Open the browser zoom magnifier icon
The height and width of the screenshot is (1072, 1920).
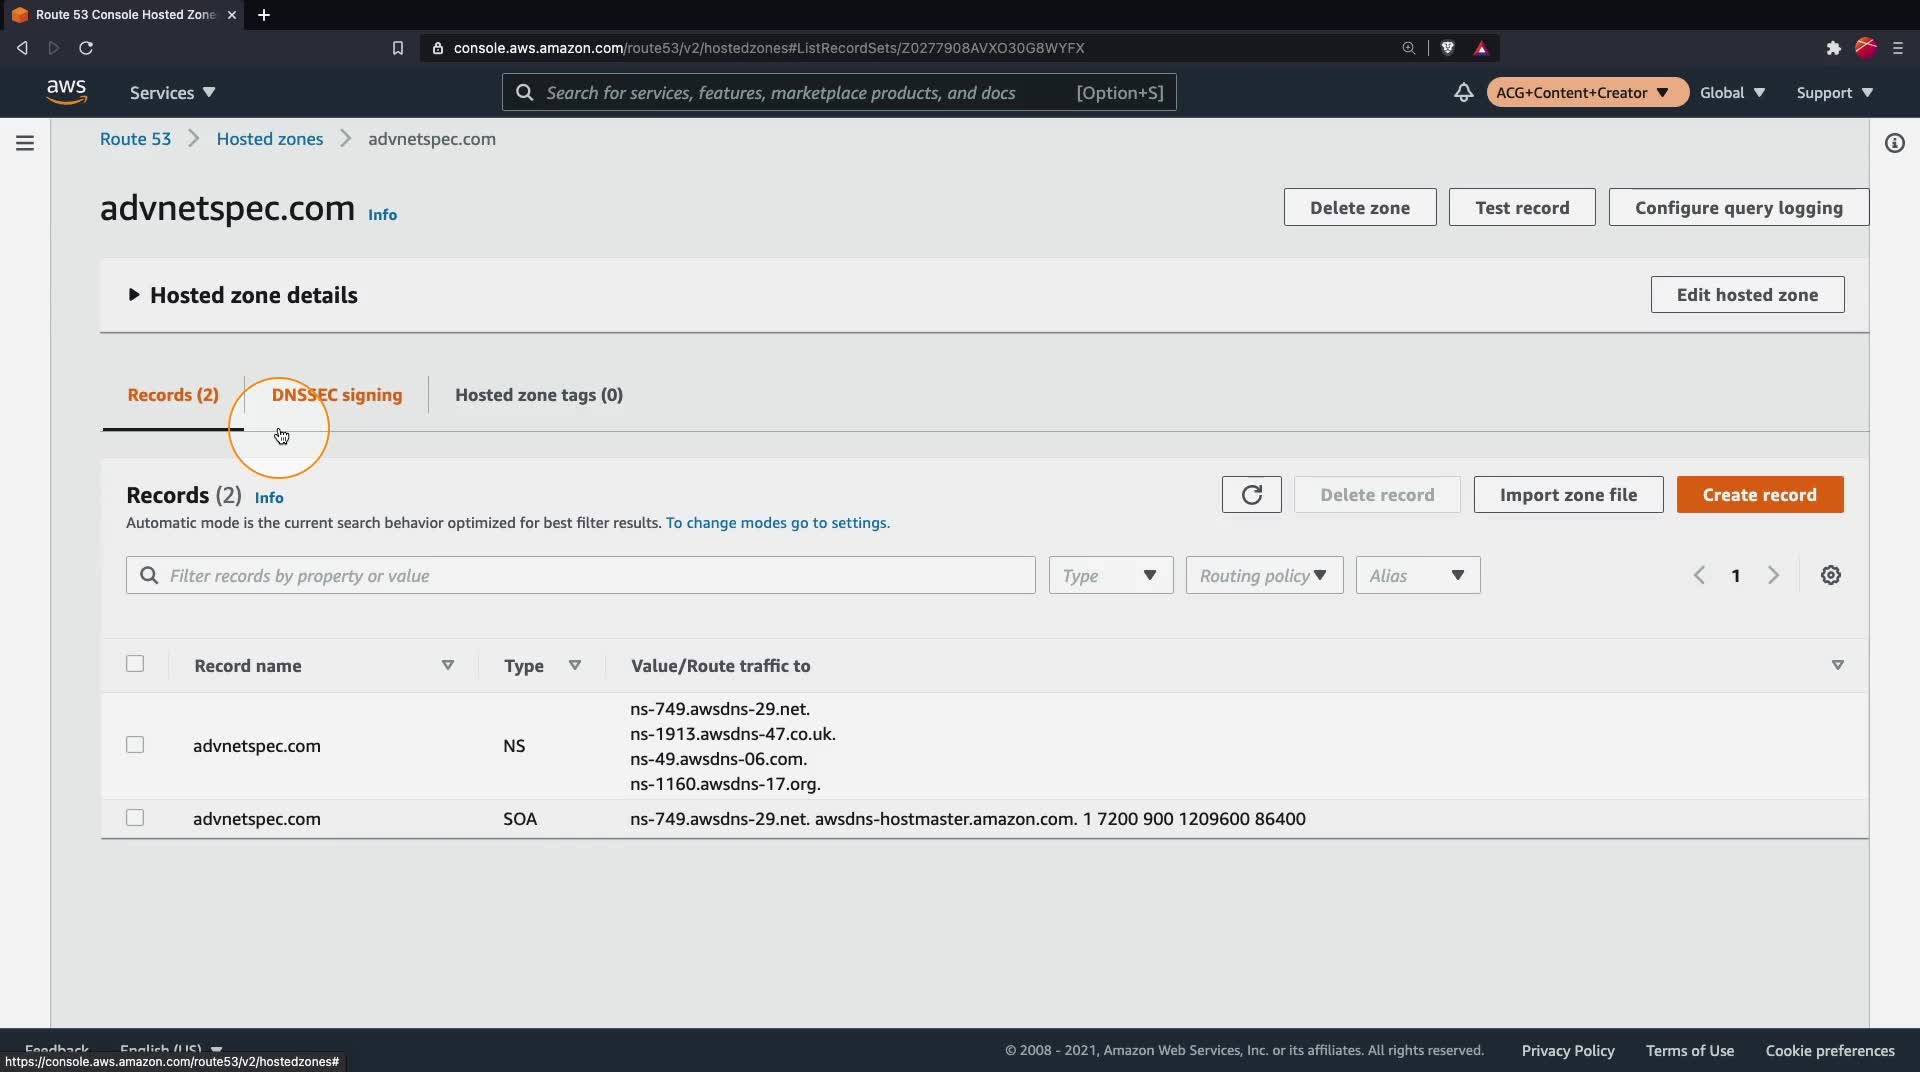tap(1408, 48)
